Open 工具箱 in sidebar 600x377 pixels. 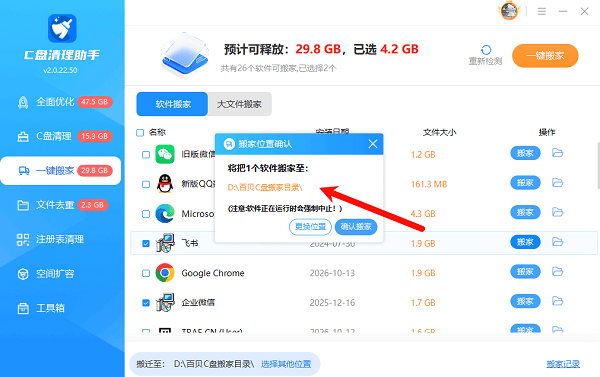coord(61,308)
